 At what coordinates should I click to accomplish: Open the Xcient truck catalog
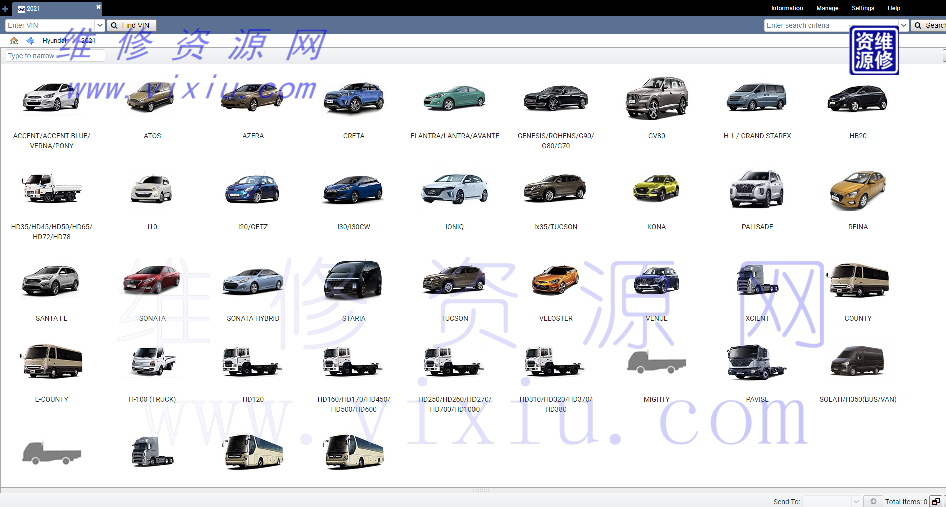755,280
